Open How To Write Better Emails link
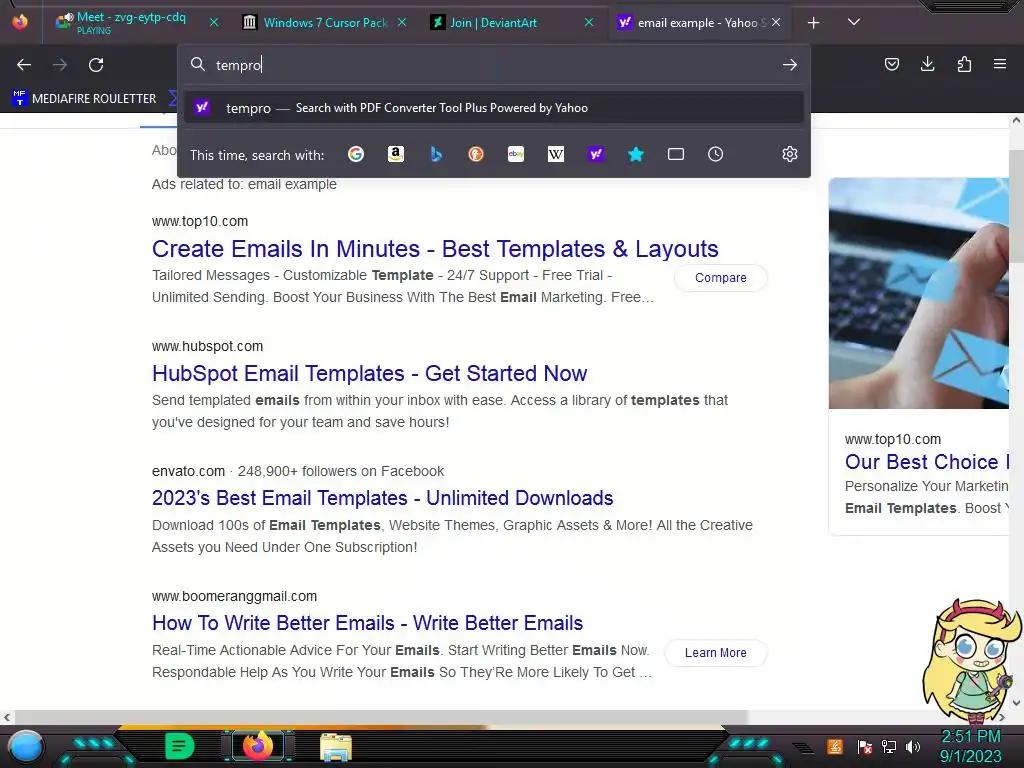Image resolution: width=1024 pixels, height=768 pixels. tap(367, 623)
